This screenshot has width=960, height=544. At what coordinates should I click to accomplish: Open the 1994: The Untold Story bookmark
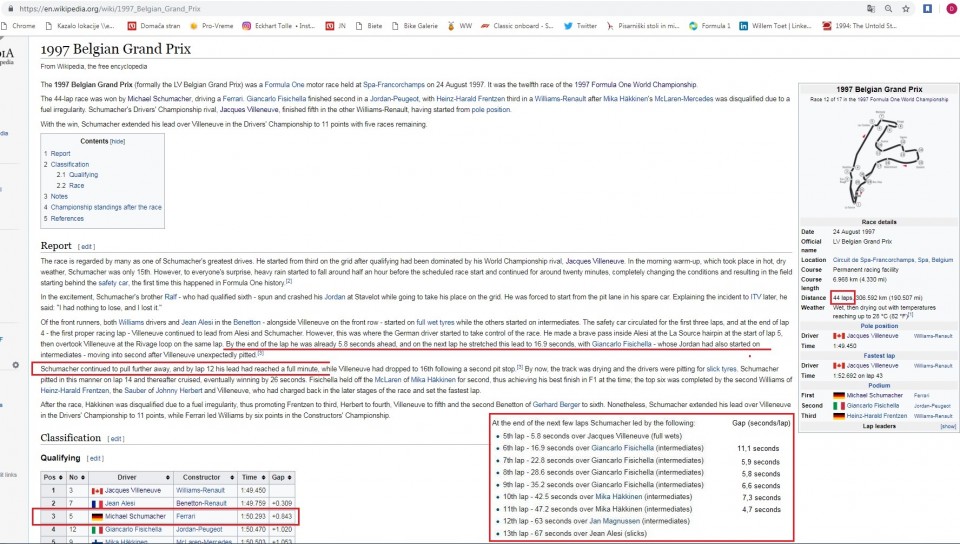pyautogui.click(x=860, y=26)
